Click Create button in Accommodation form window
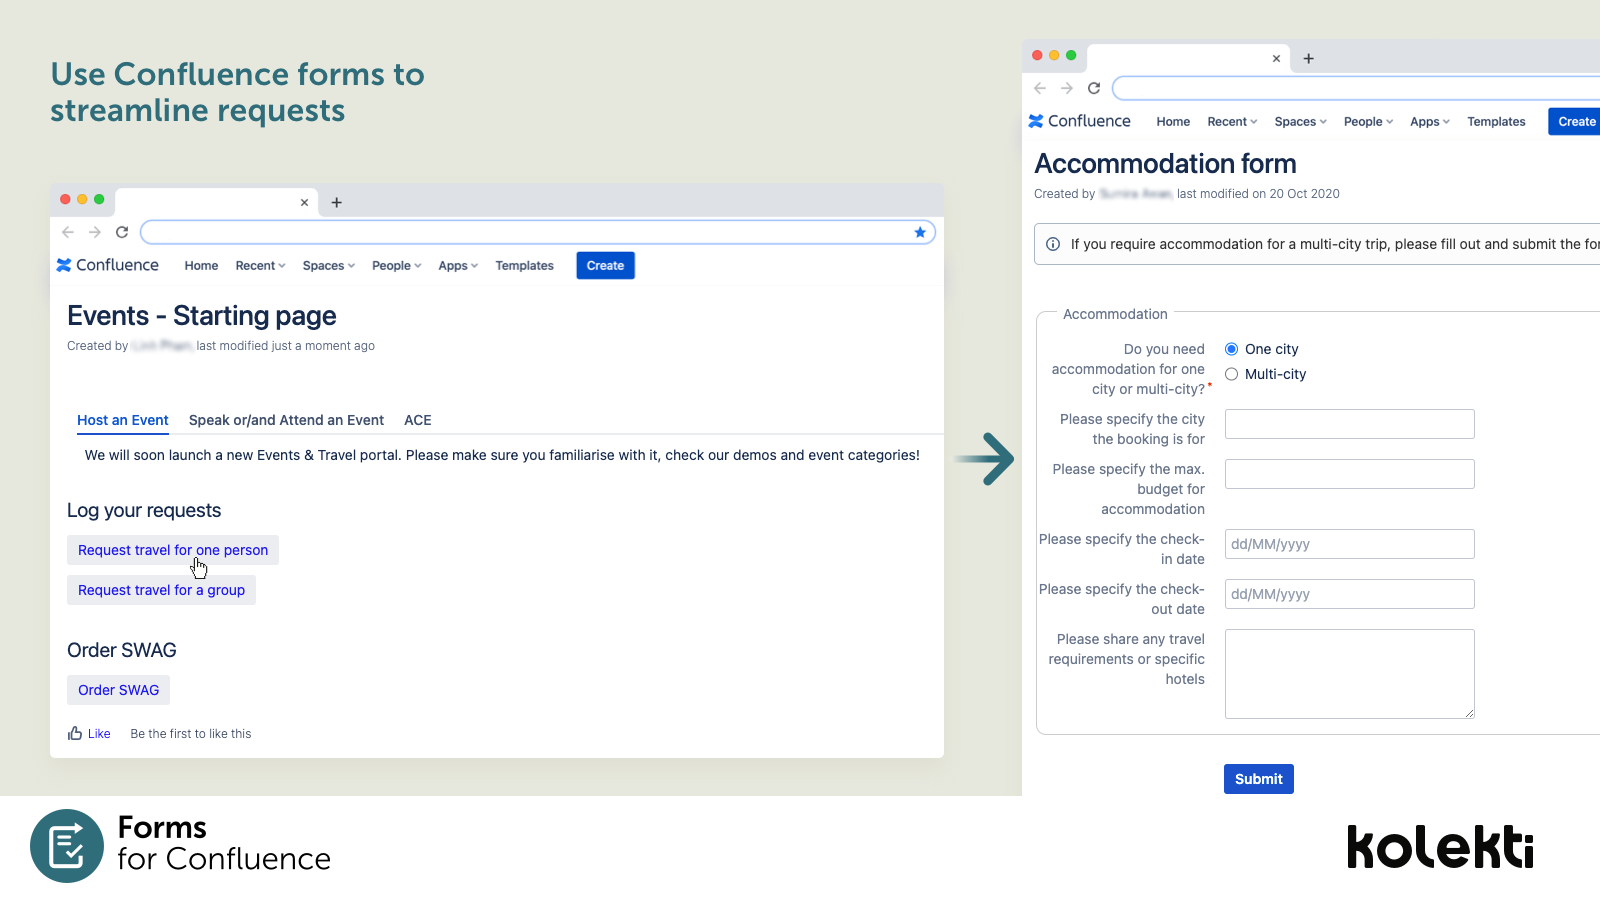Viewport: 1600px width, 900px height. (x=1575, y=122)
